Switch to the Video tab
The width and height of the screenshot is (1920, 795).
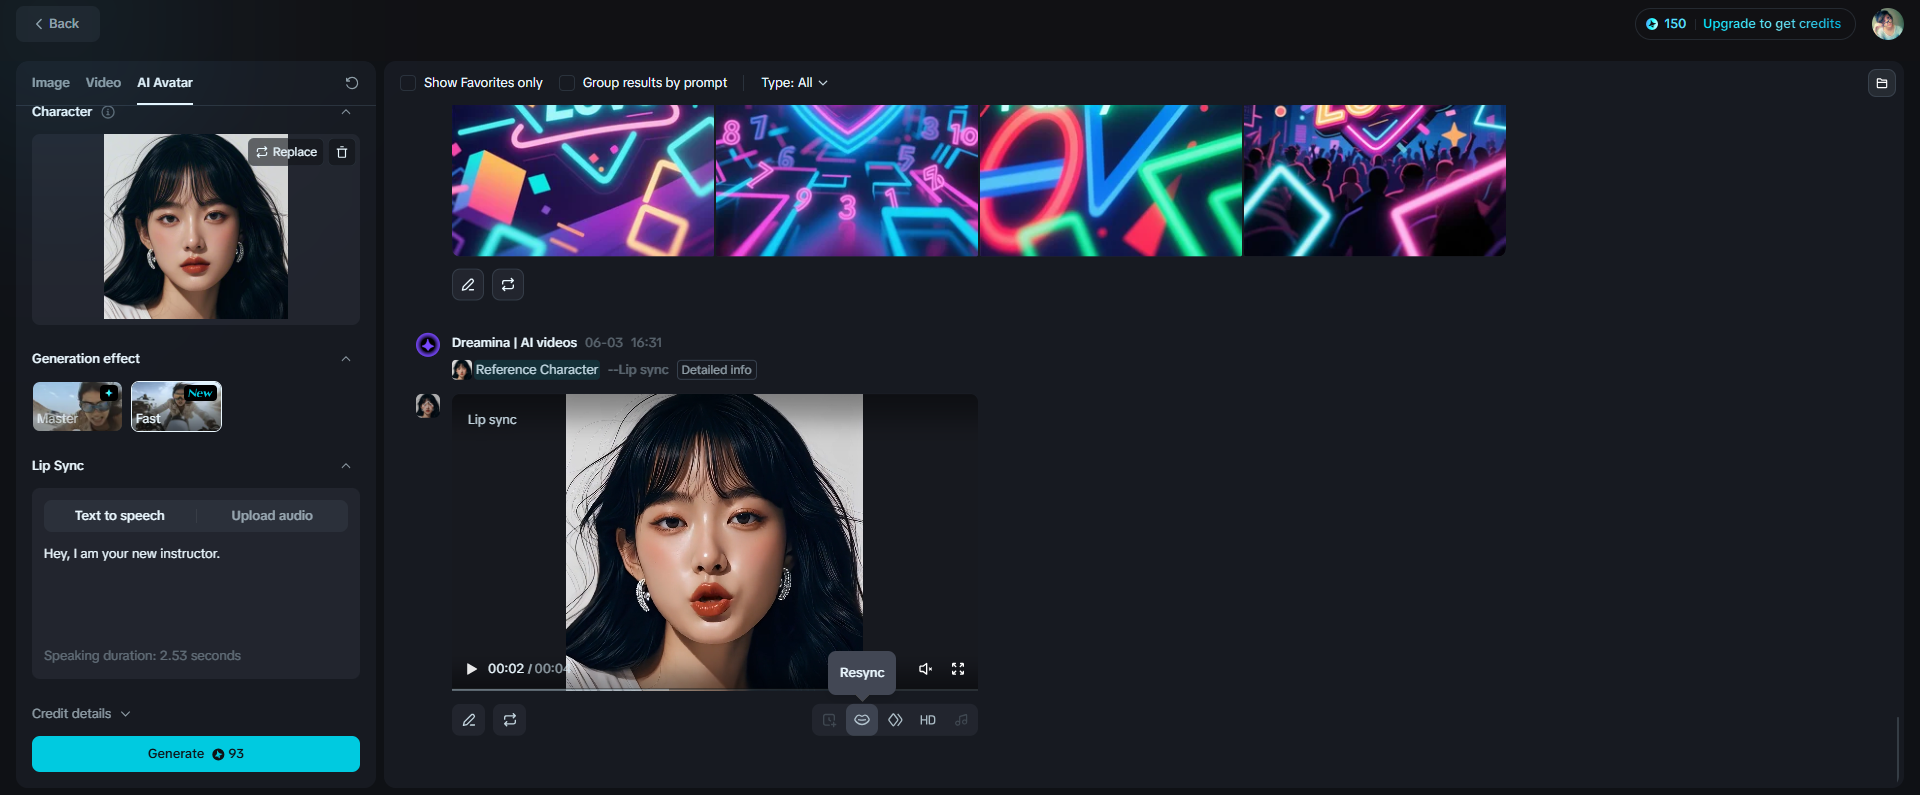pos(103,83)
